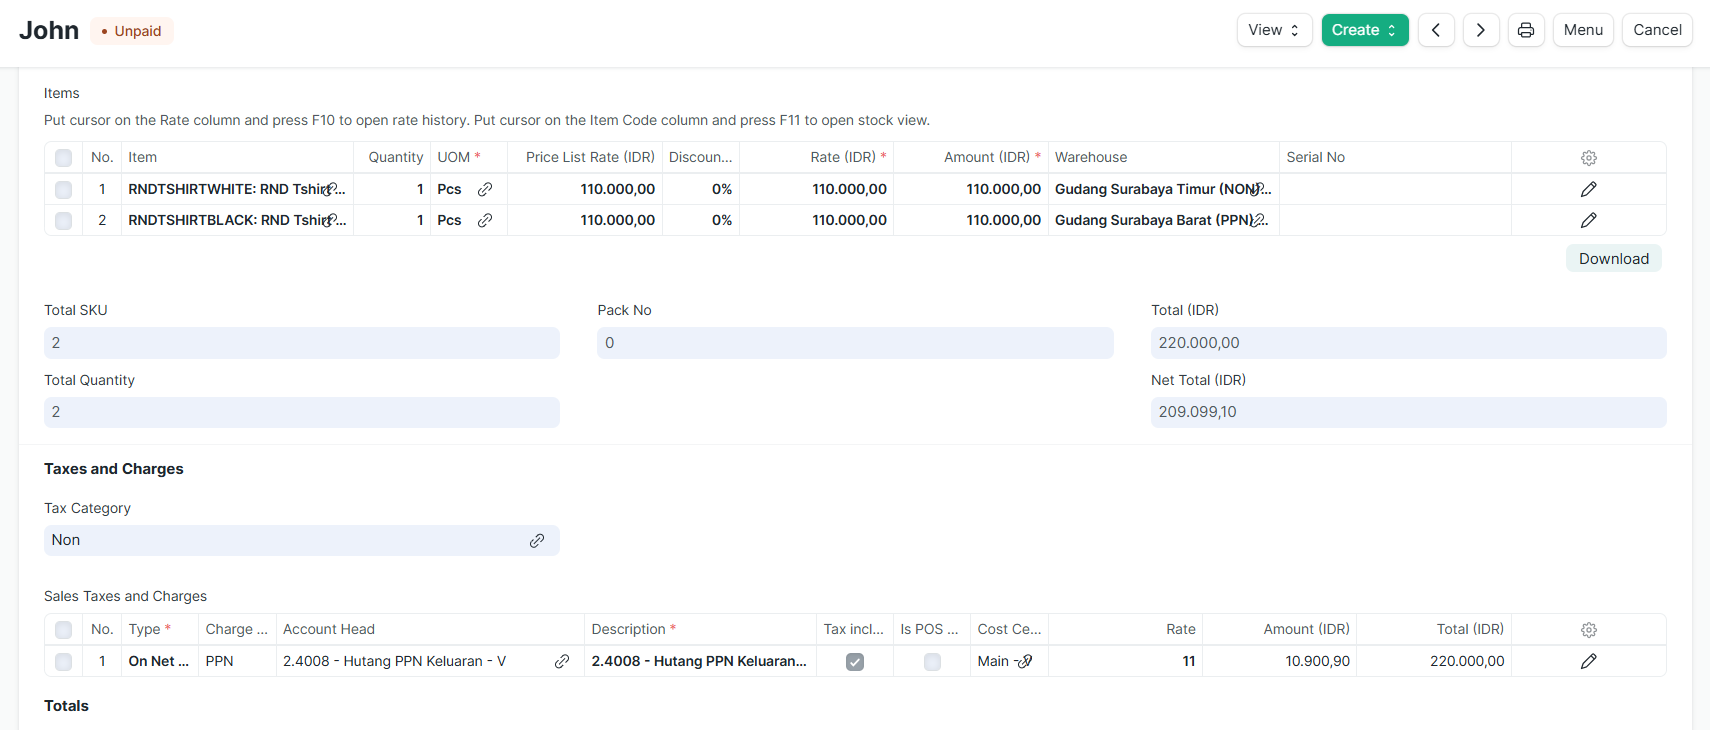This screenshot has height=730, width=1710.
Task: Select all rows in Sales Taxes table
Action: pyautogui.click(x=64, y=630)
